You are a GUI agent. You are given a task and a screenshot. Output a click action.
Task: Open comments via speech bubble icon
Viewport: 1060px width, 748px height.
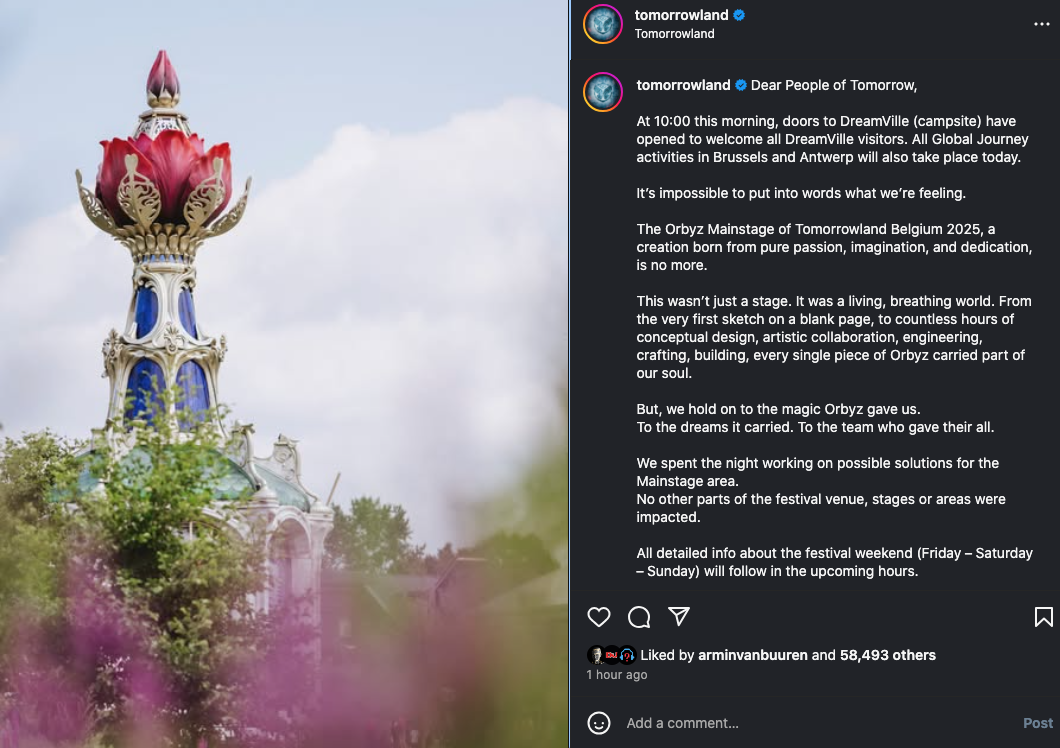[639, 617]
